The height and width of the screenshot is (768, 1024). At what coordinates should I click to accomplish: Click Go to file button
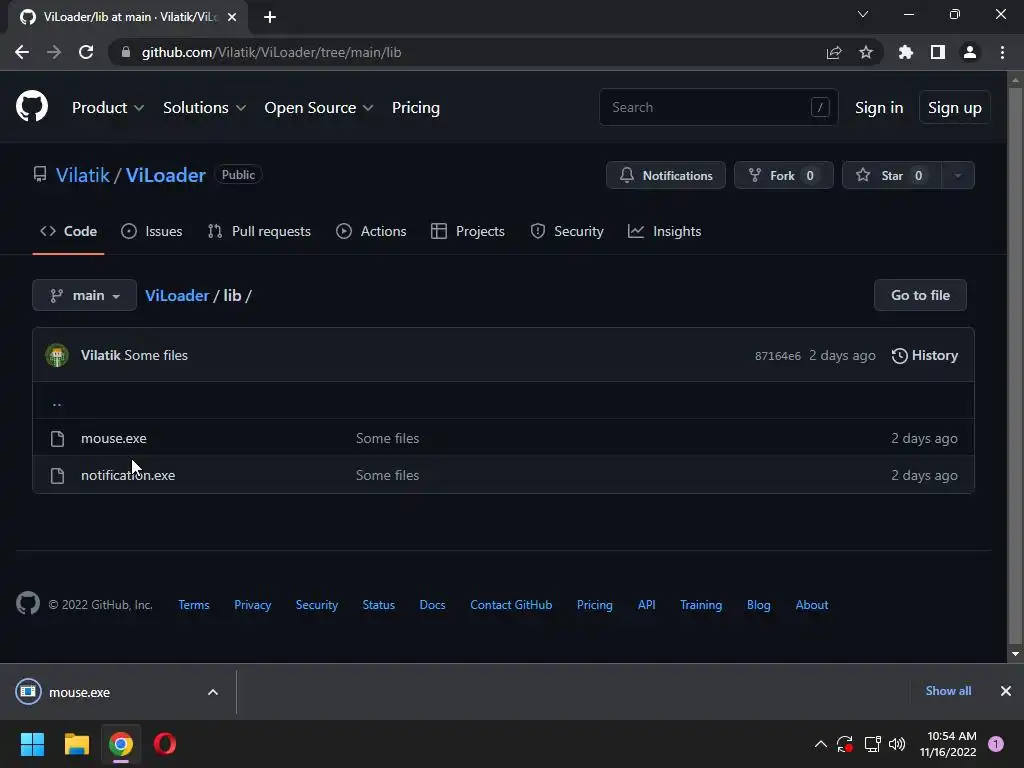[x=920, y=295]
